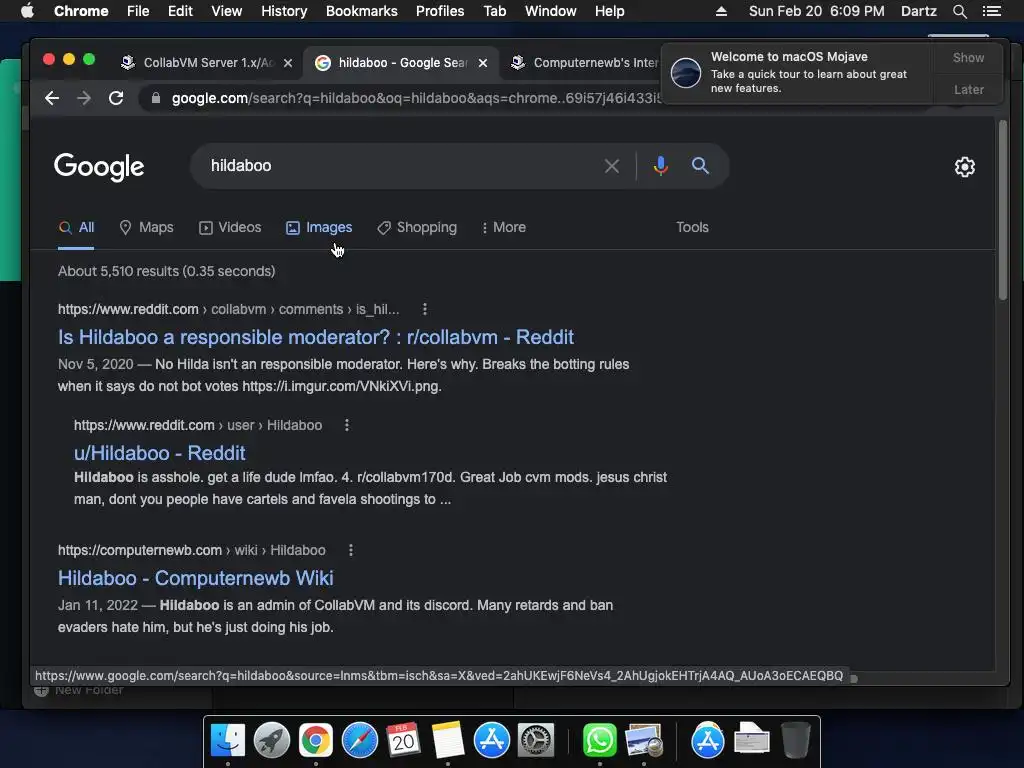Screen dimensions: 1024x768
Task: Open the Chrome application menu
Action: coord(81,11)
